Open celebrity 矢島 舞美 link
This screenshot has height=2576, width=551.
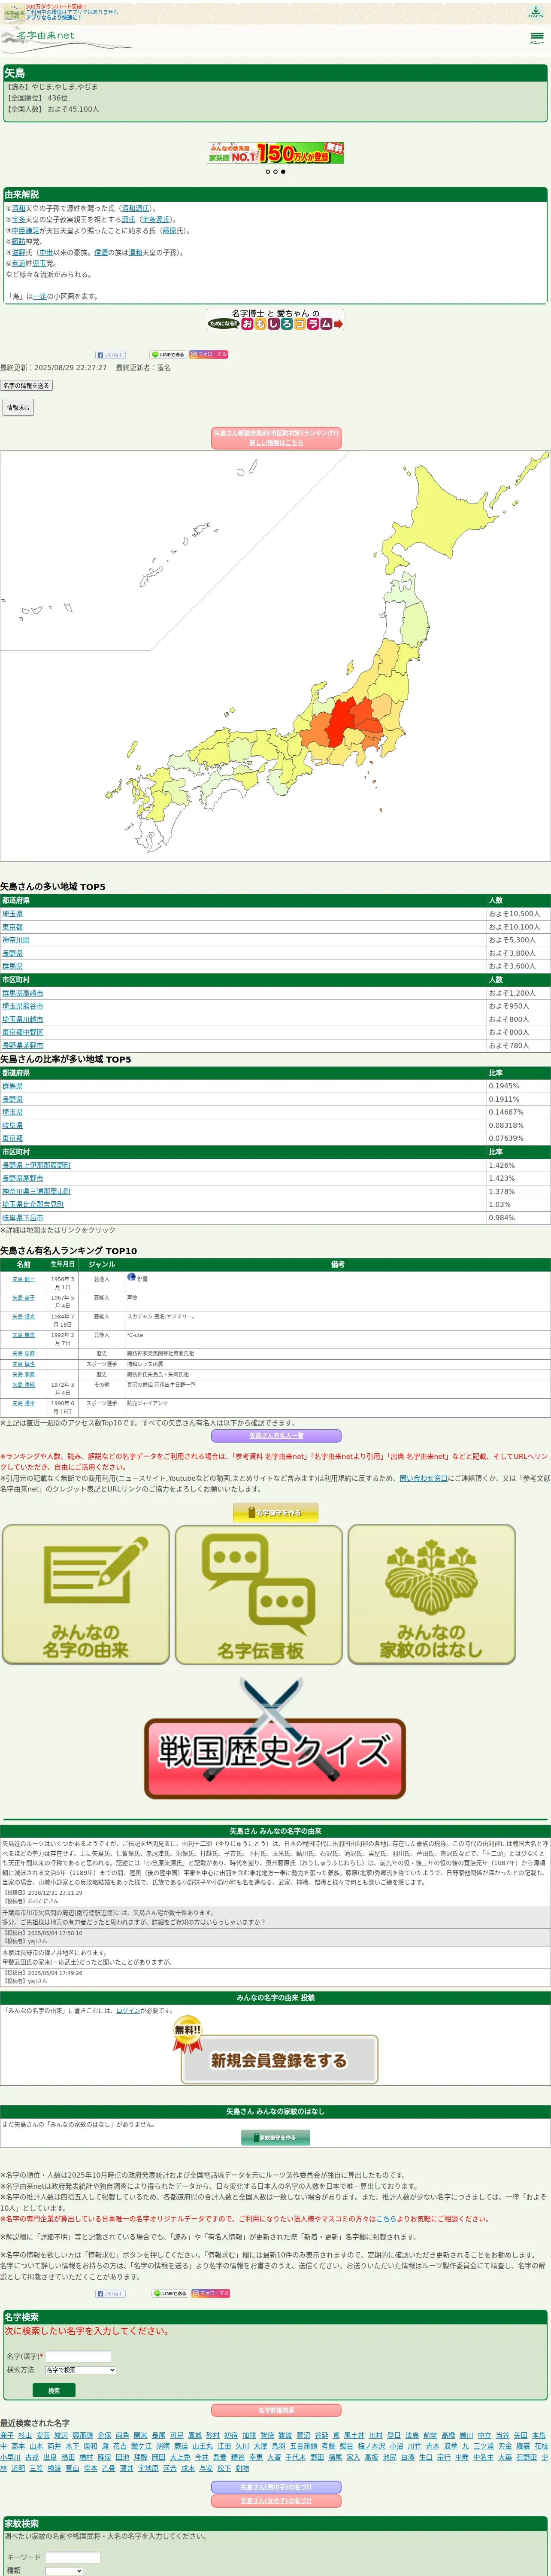tap(23, 1335)
